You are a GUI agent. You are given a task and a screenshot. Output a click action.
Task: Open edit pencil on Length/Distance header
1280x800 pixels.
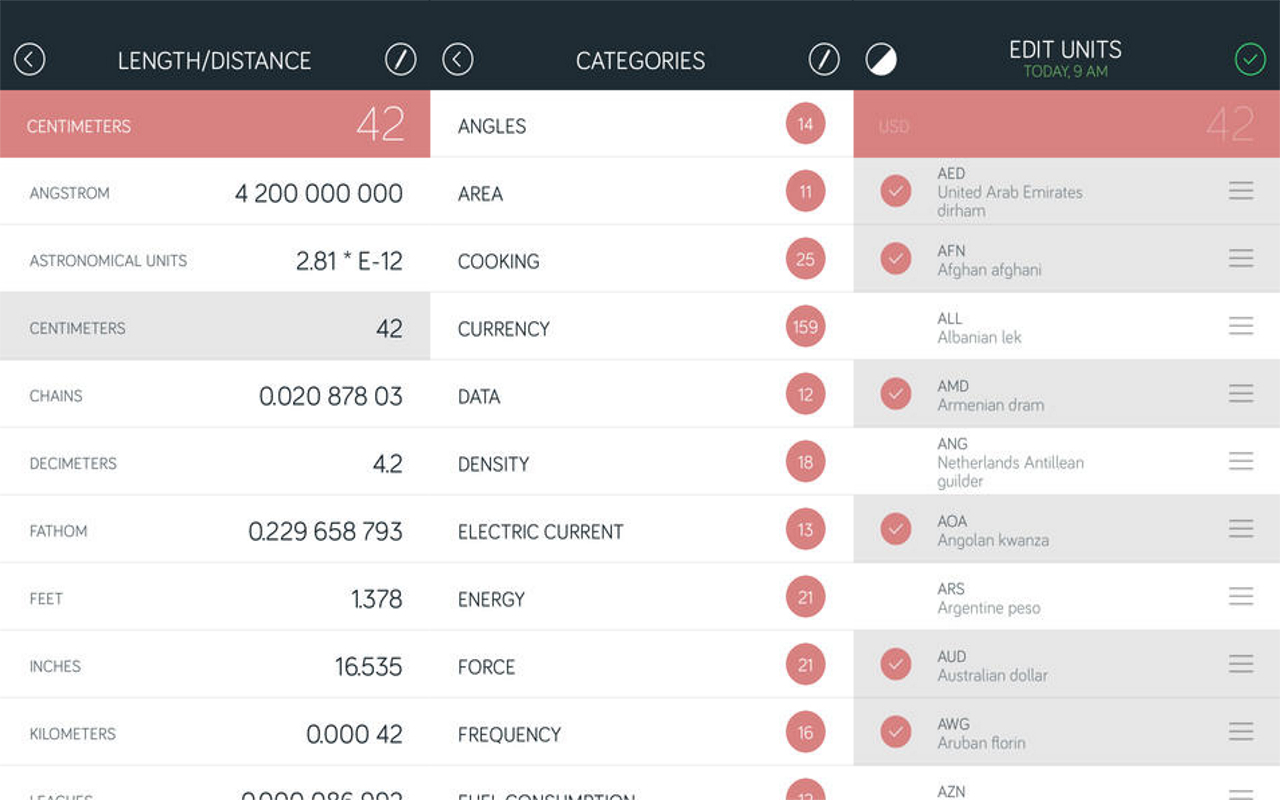point(401,60)
